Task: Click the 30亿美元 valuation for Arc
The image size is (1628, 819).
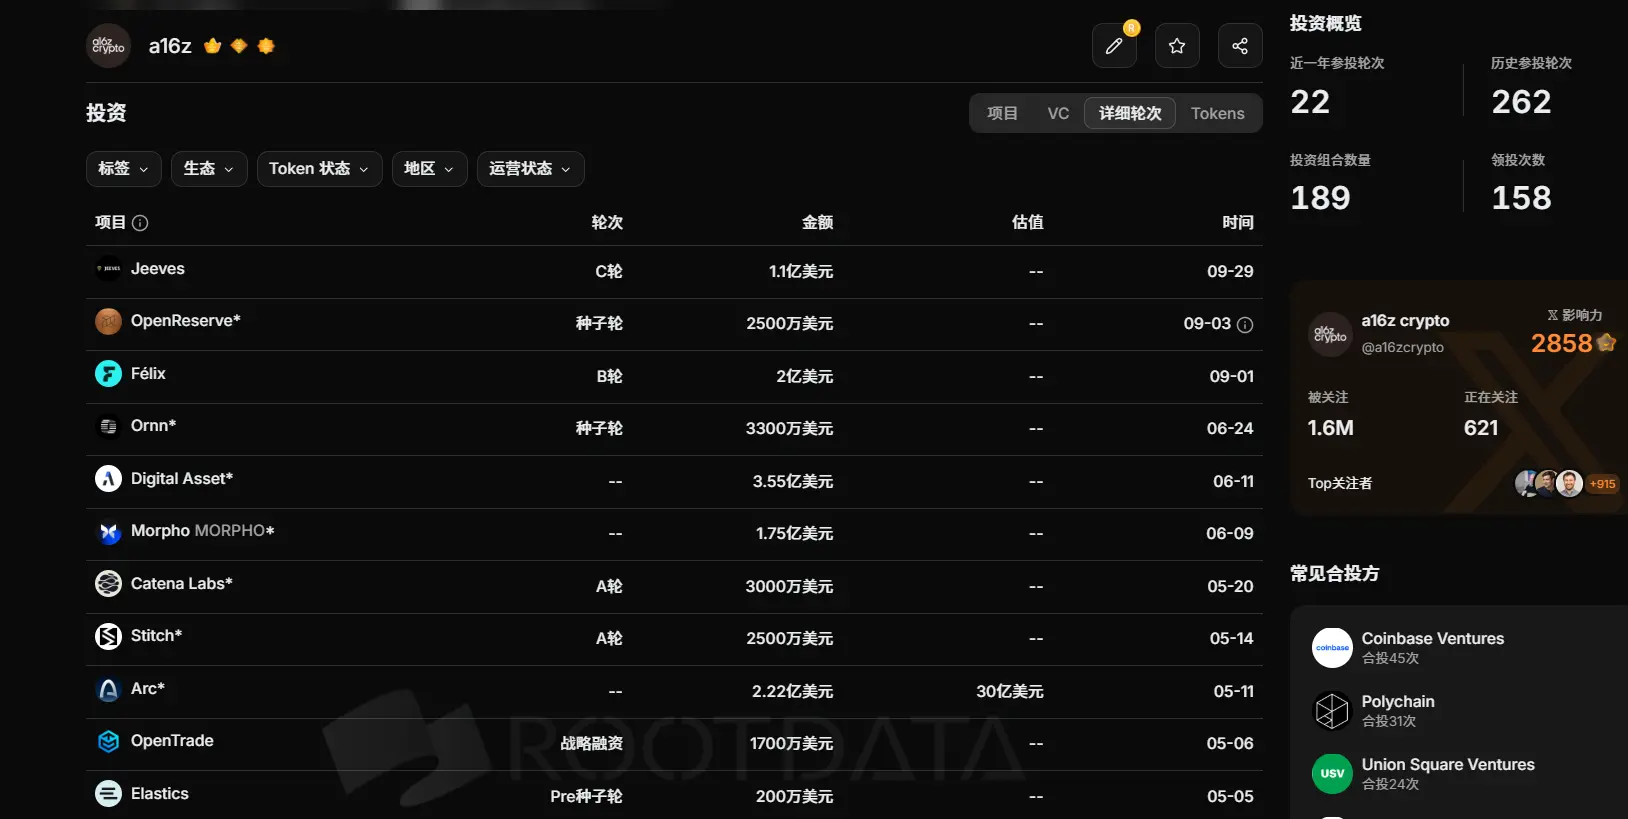Action: (x=1010, y=692)
